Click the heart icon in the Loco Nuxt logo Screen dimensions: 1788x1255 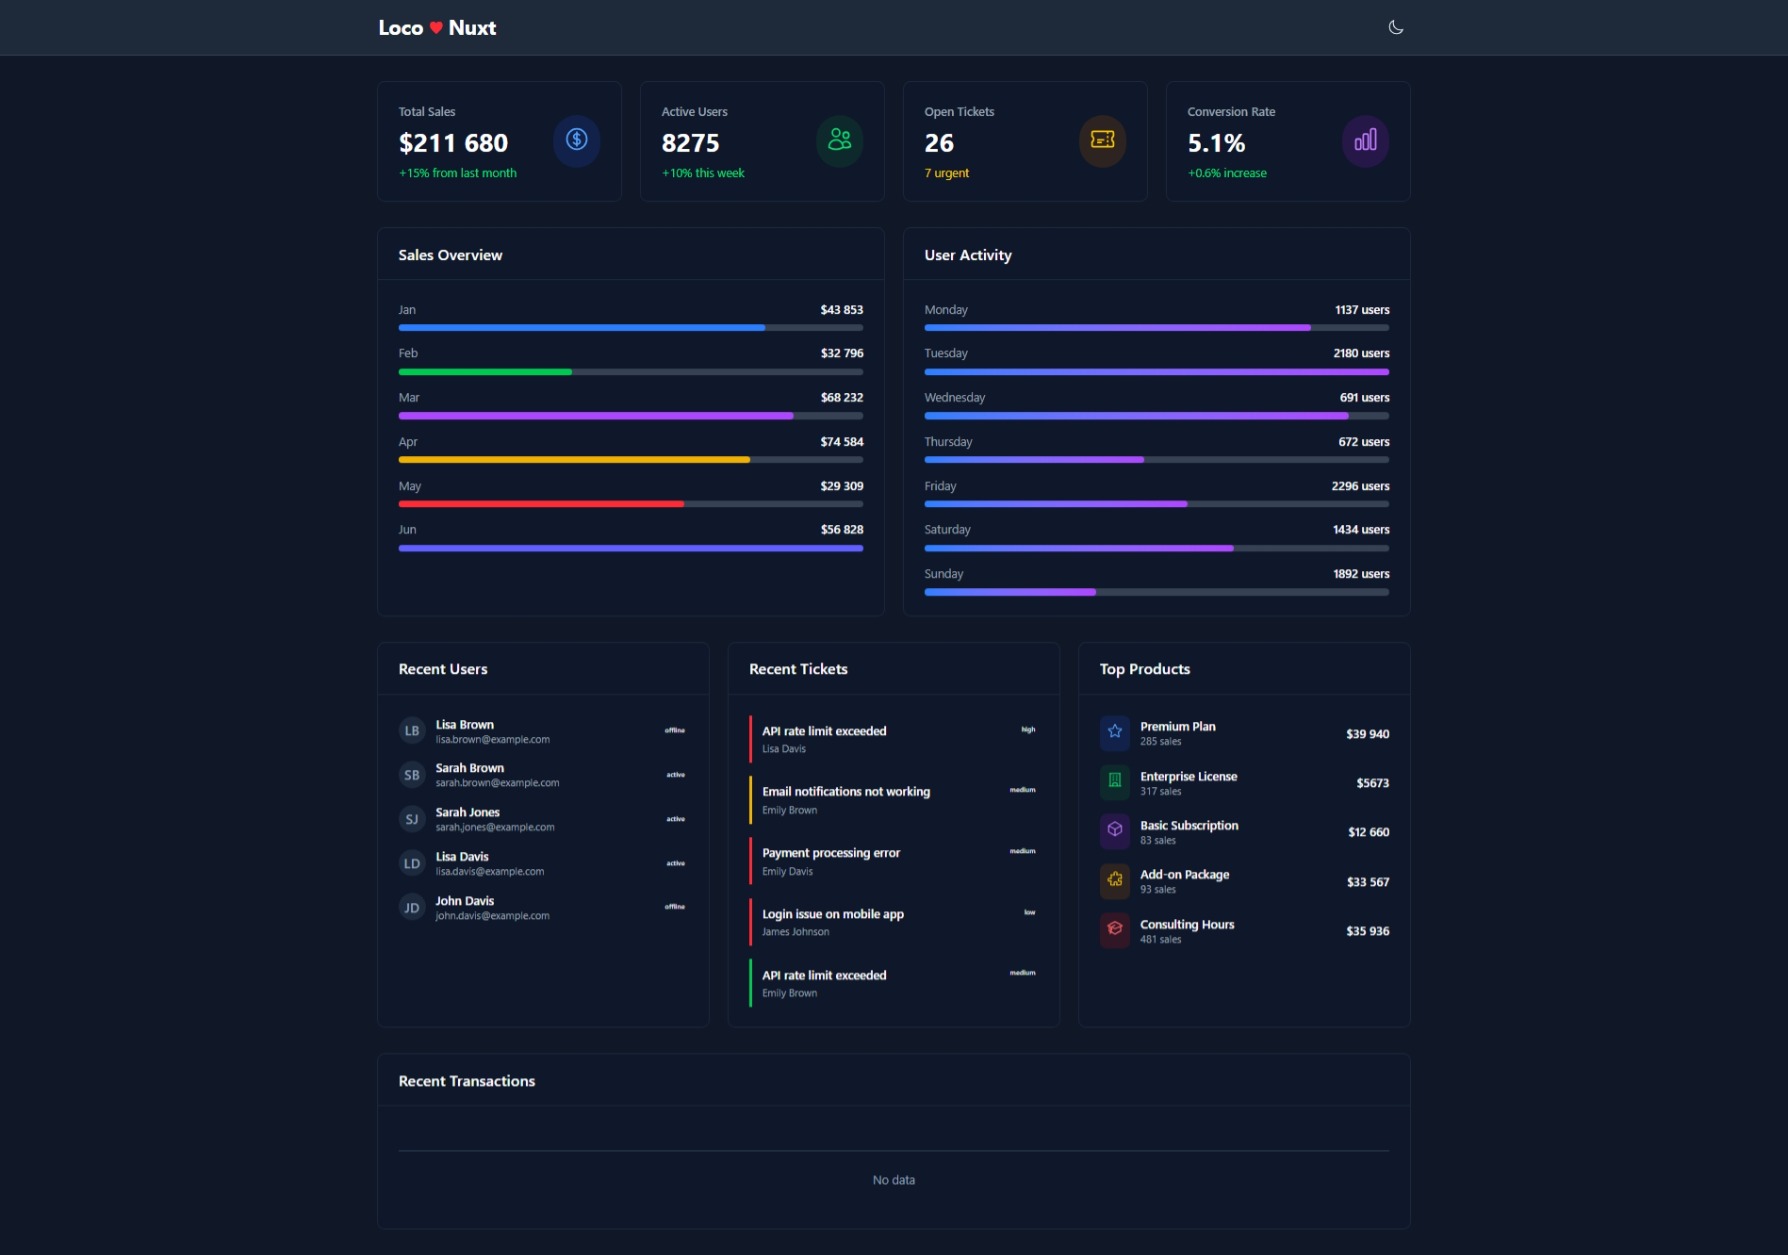point(437,27)
